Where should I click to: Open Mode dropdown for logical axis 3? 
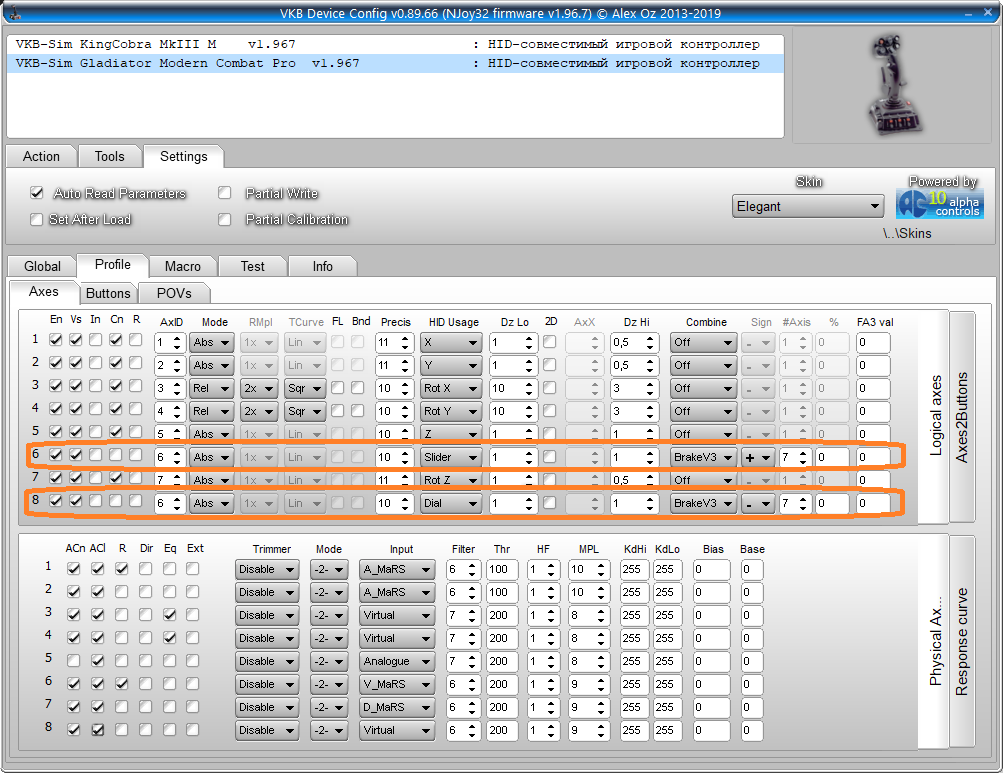click(x=212, y=388)
